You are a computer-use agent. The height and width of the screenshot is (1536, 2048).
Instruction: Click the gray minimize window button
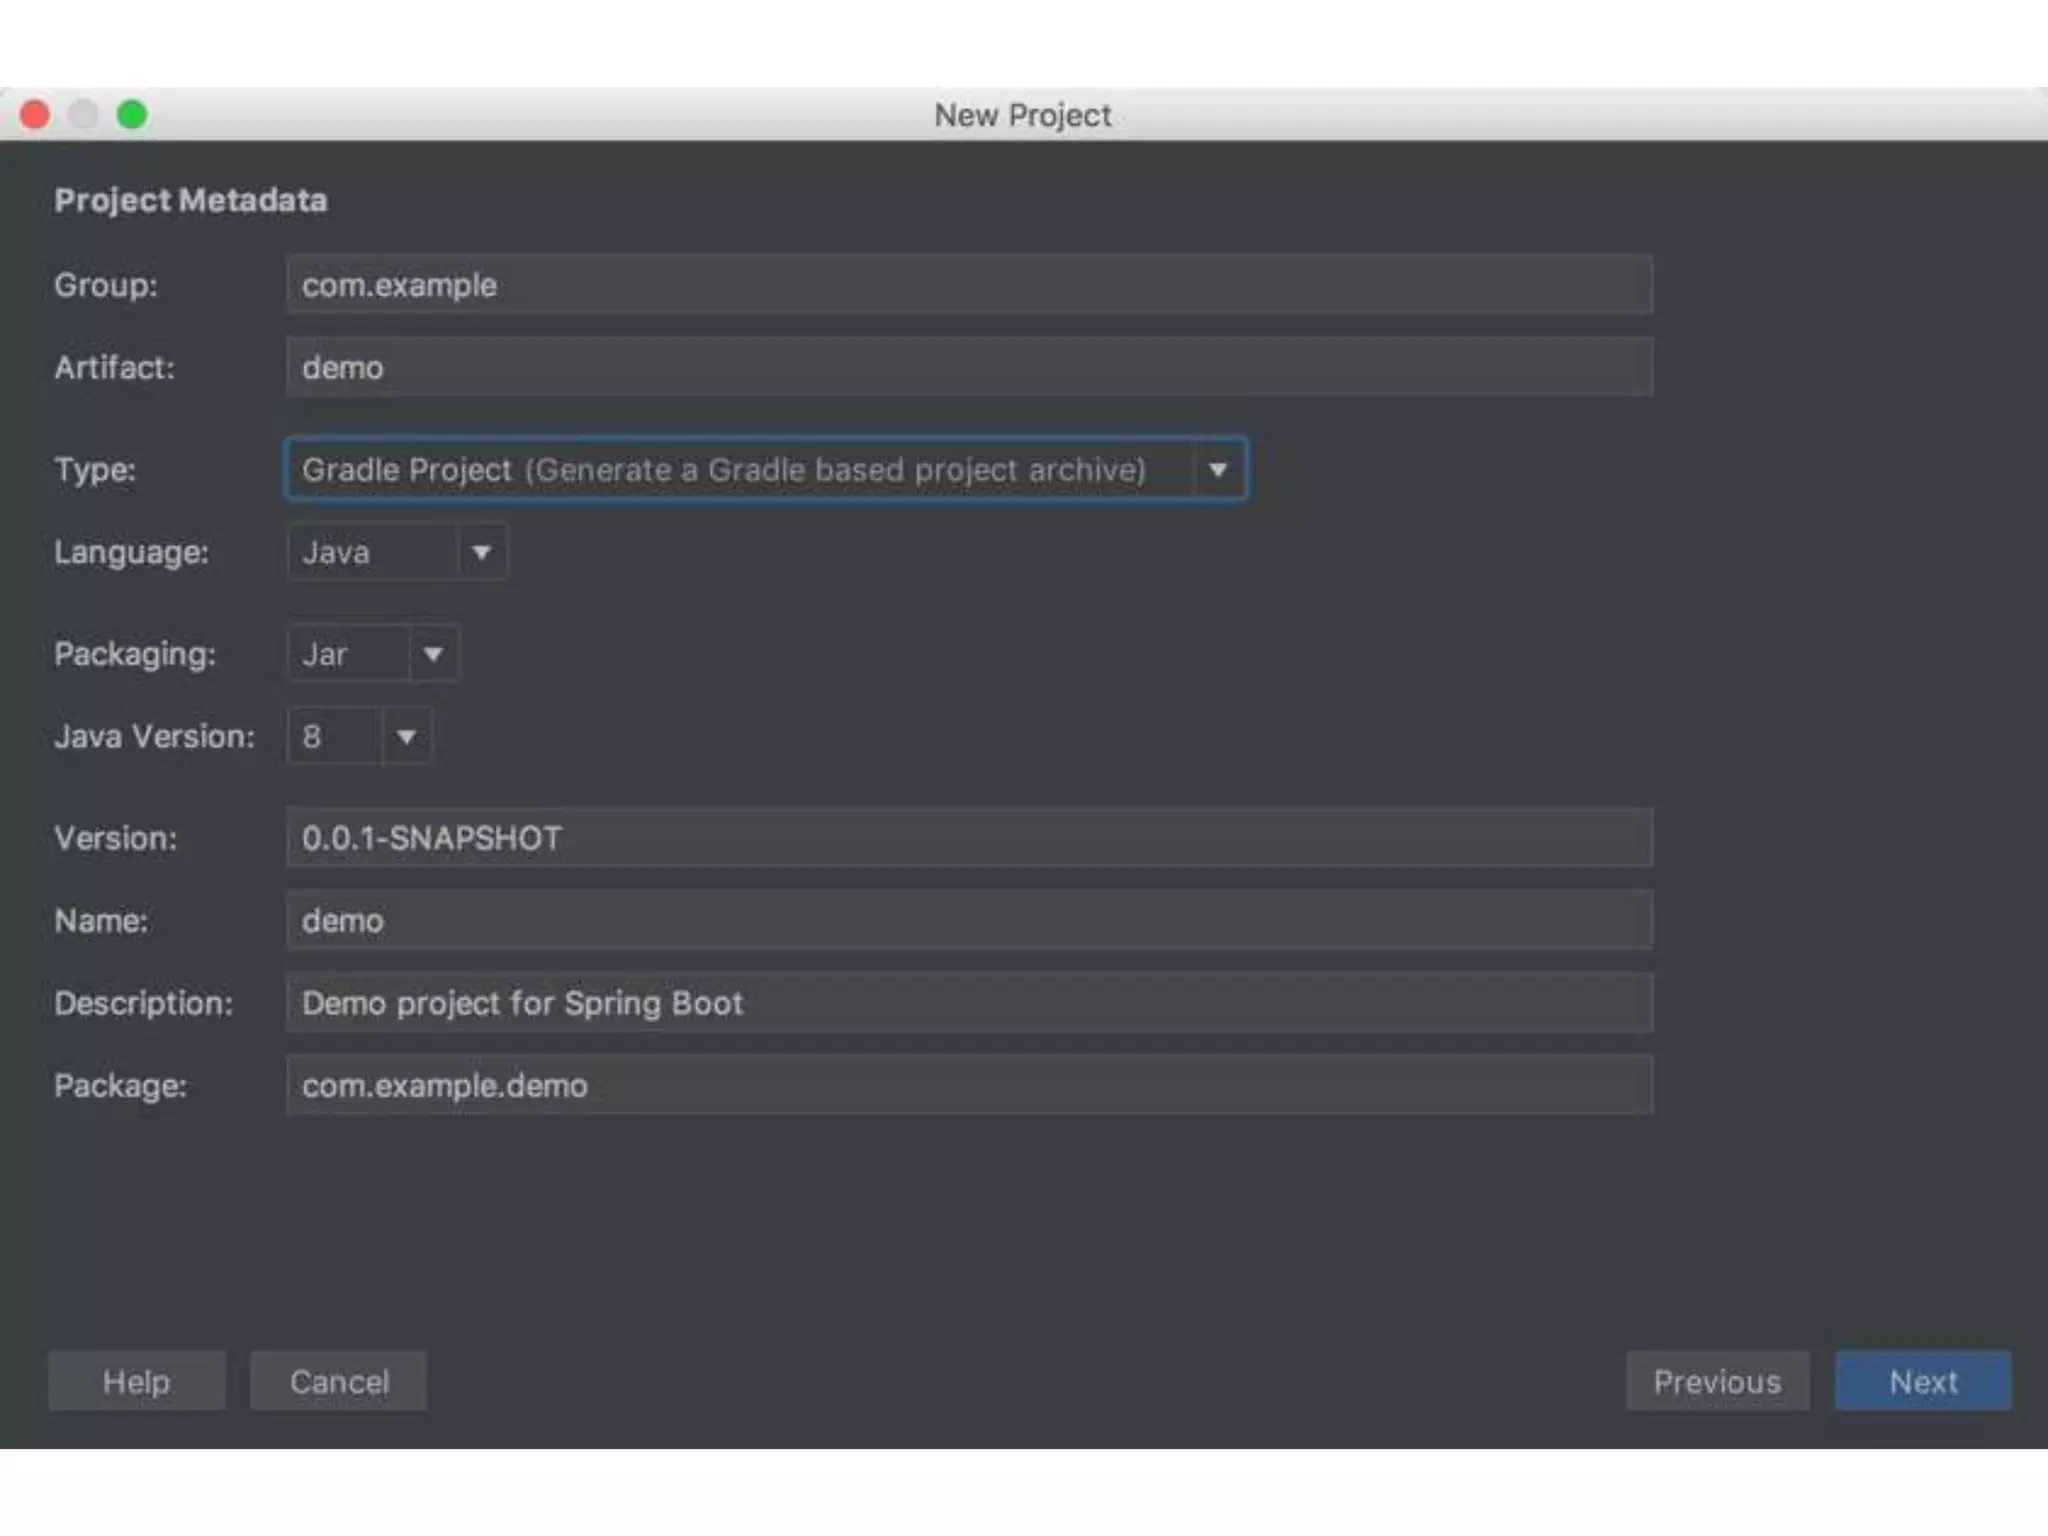coord(83,114)
